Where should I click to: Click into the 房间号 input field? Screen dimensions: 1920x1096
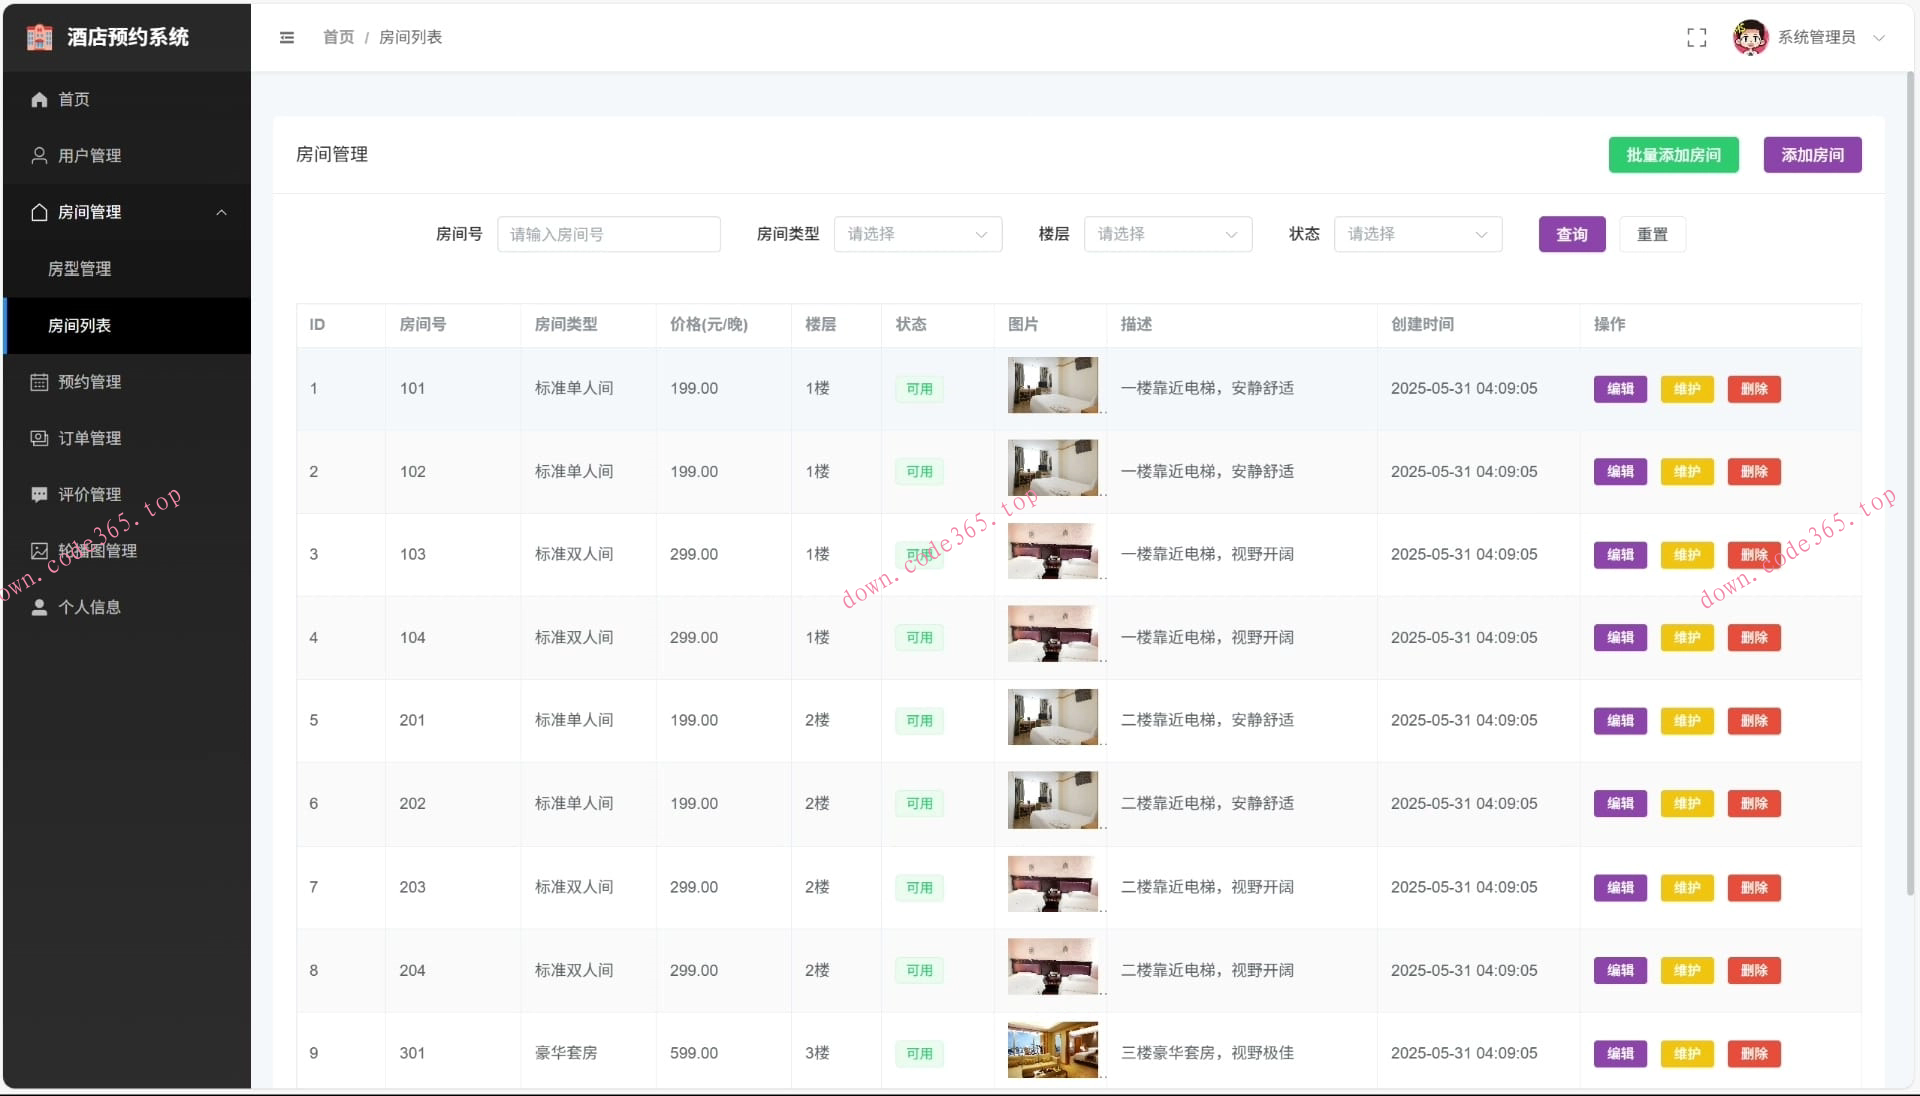pos(608,234)
